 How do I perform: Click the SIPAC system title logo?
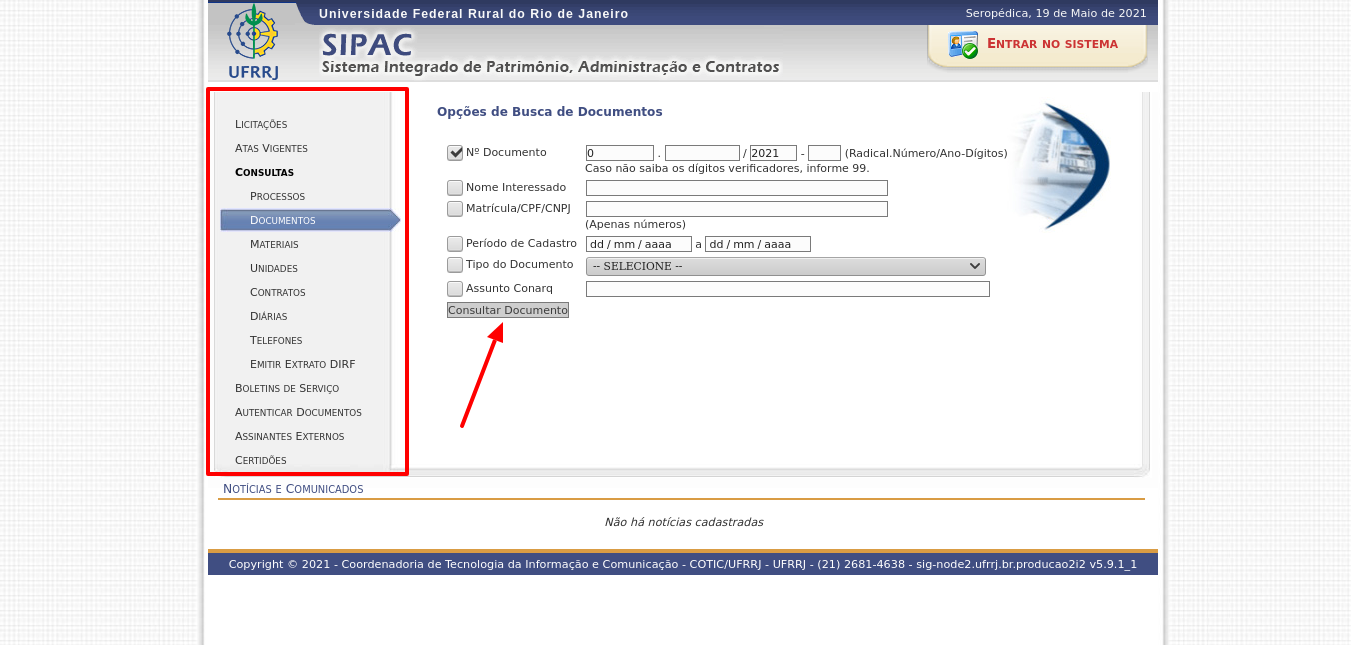click(x=367, y=45)
